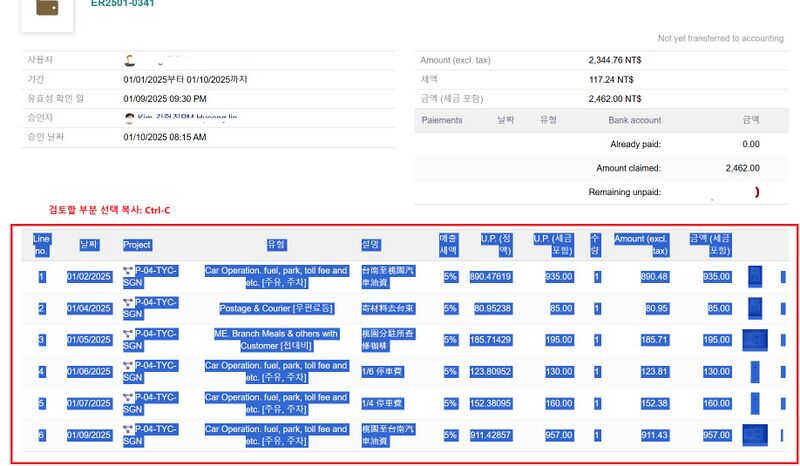Open receipt thumbnail for line 3

click(756, 340)
